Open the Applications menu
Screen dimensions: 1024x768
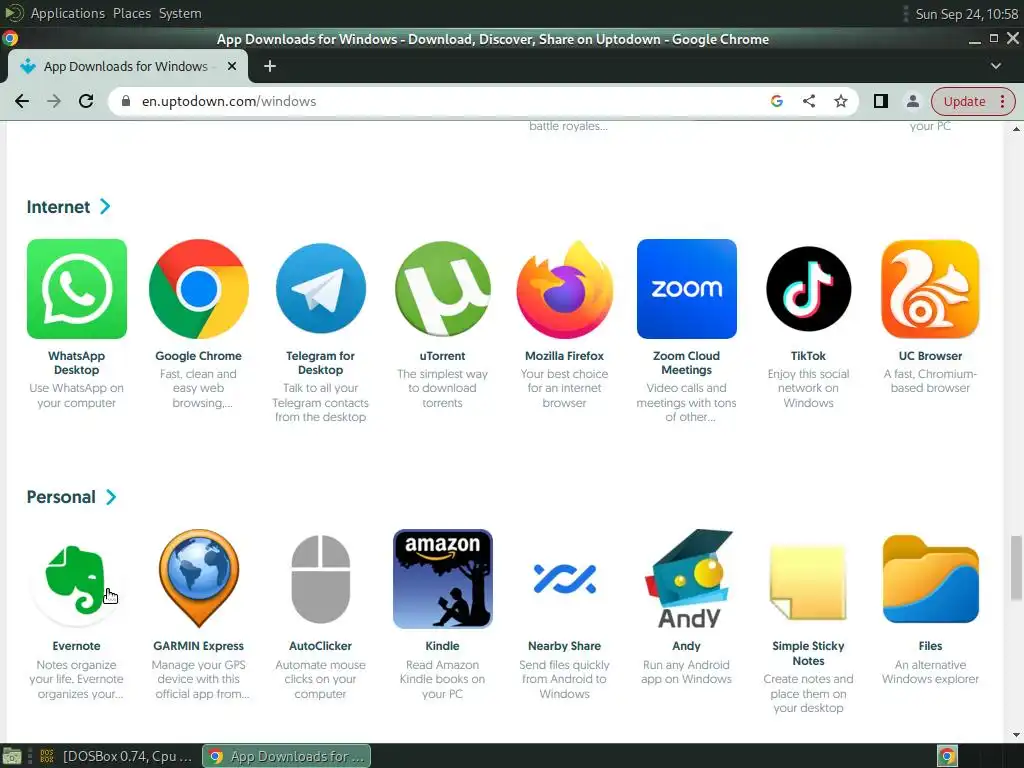67,13
